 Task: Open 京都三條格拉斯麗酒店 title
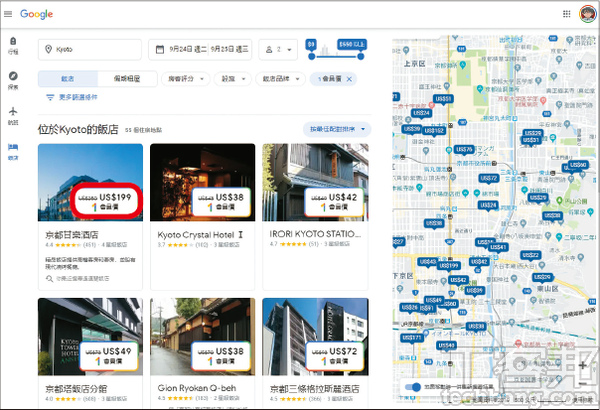315,389
